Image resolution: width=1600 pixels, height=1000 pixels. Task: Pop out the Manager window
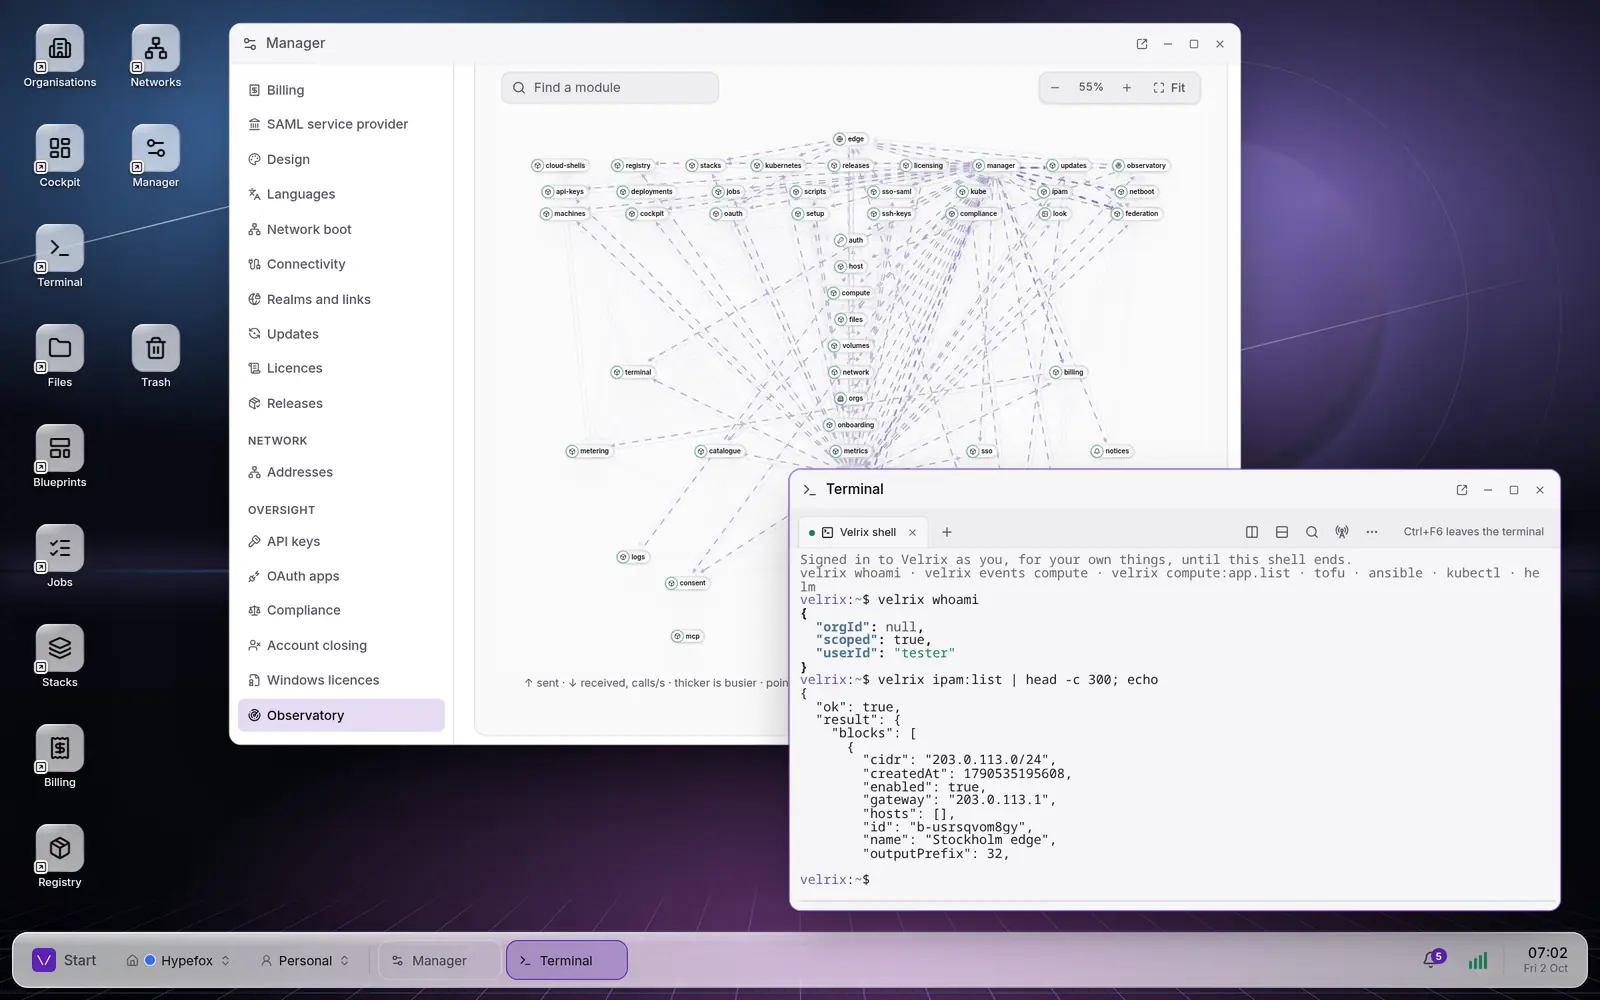pos(1142,44)
